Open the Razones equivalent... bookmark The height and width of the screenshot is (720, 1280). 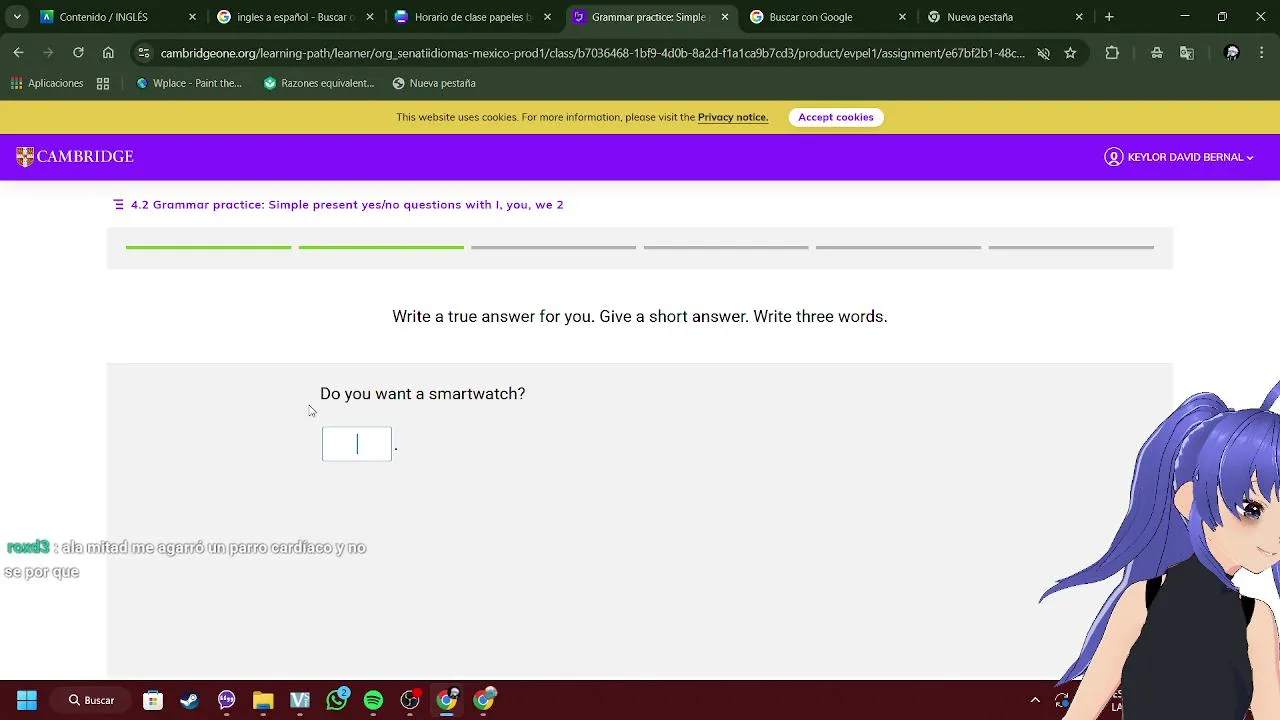318,83
